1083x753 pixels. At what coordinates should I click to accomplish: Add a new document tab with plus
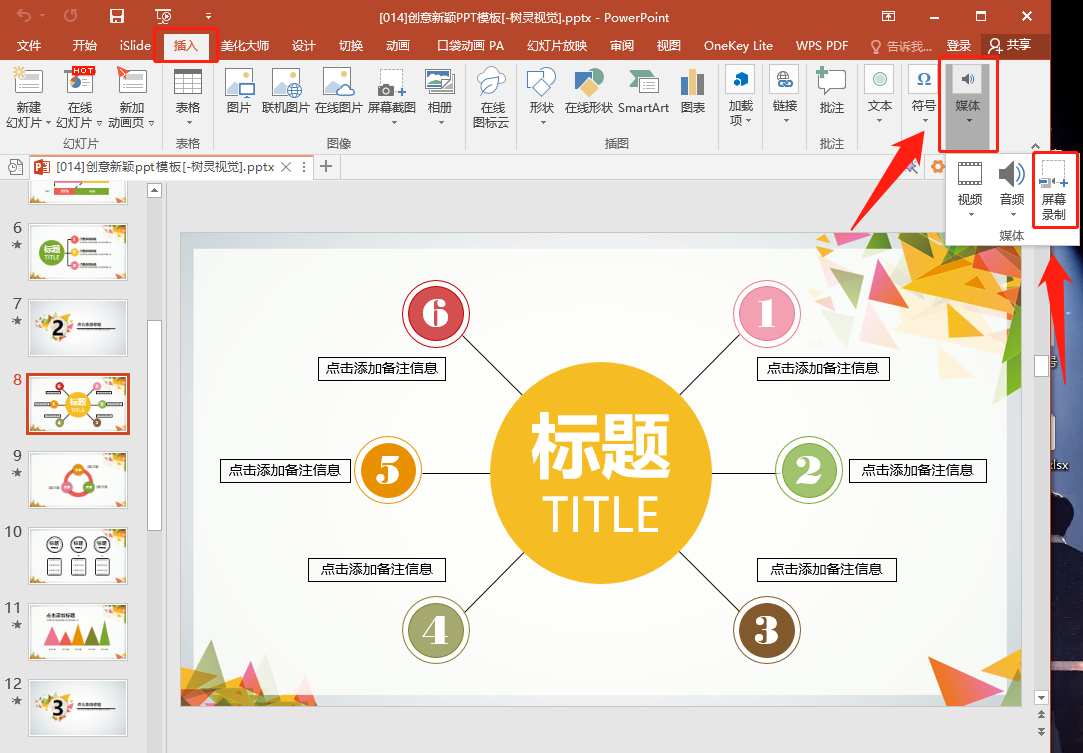326,166
